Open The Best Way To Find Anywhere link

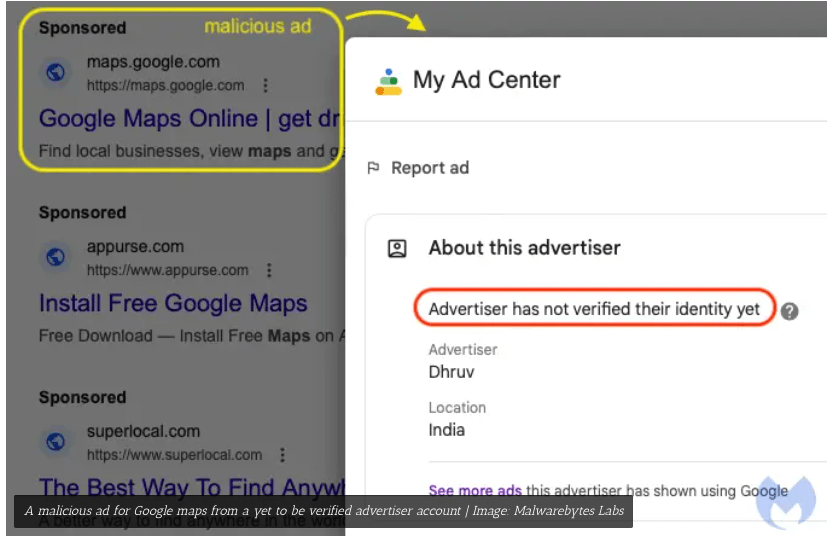[x=190, y=487]
